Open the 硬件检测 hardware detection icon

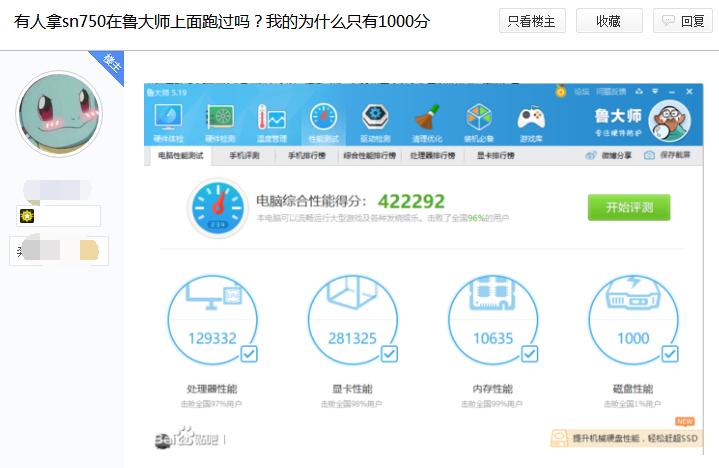[x=220, y=116]
